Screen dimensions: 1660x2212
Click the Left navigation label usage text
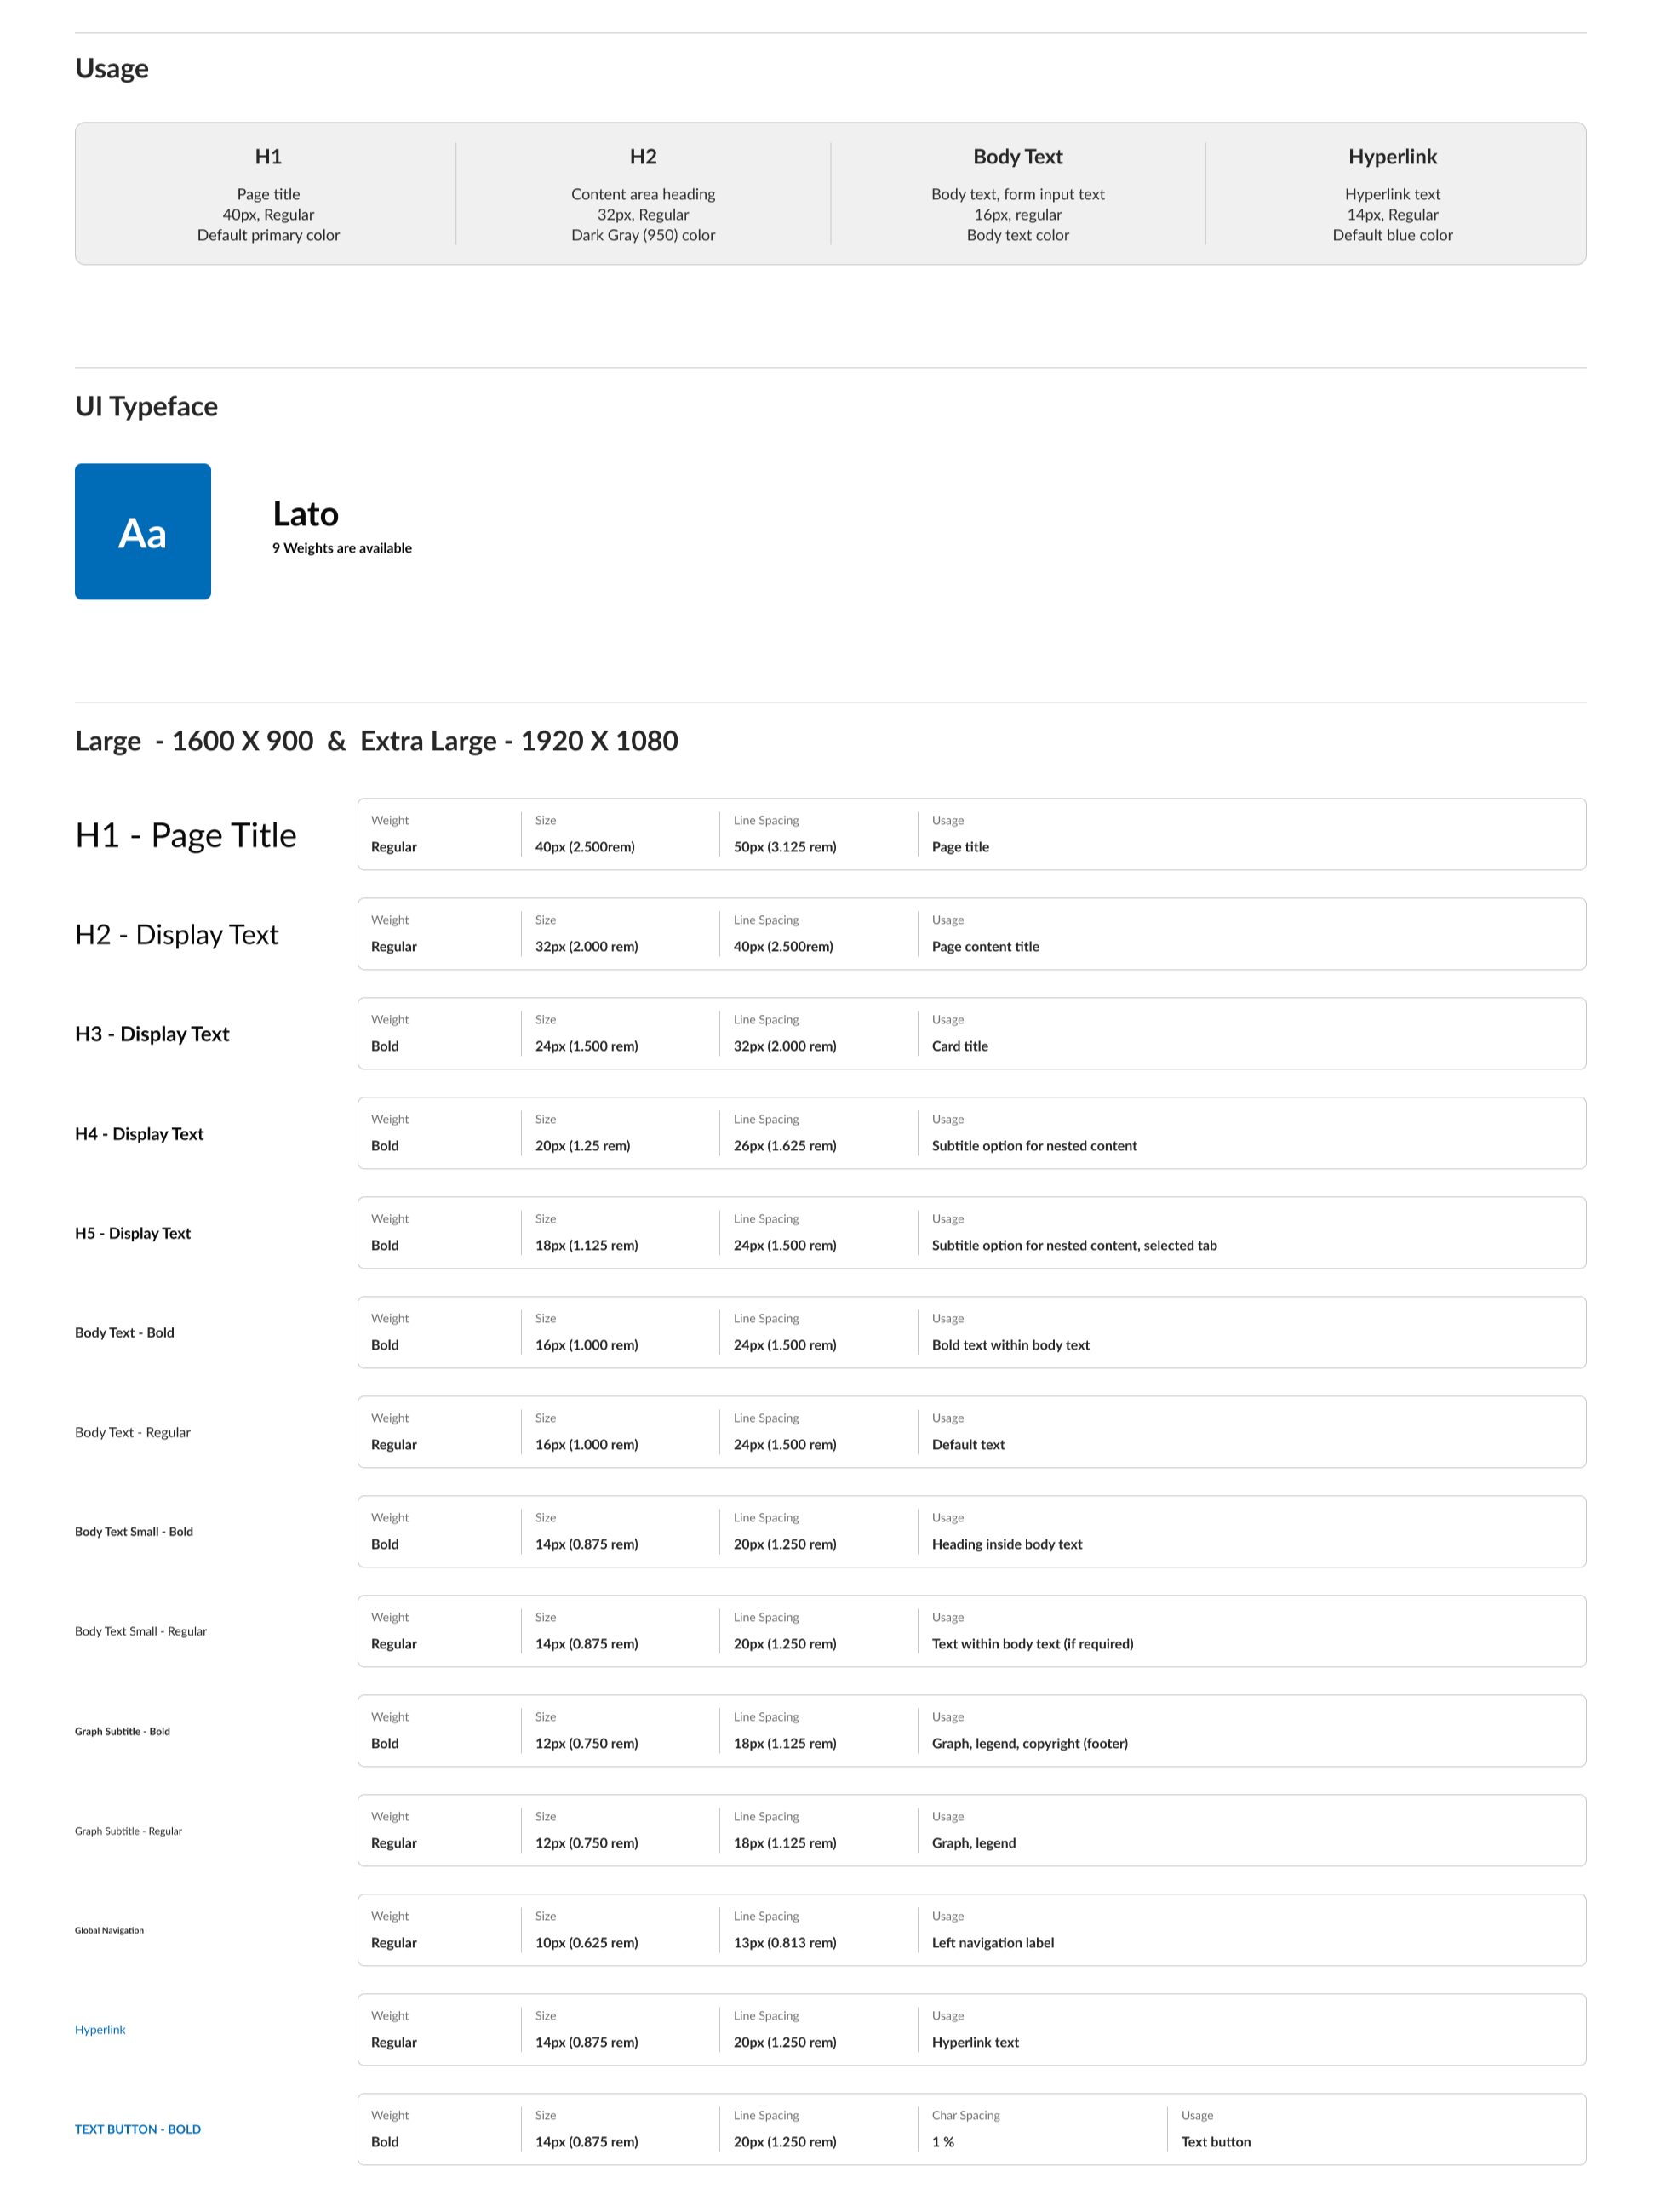tap(992, 1942)
